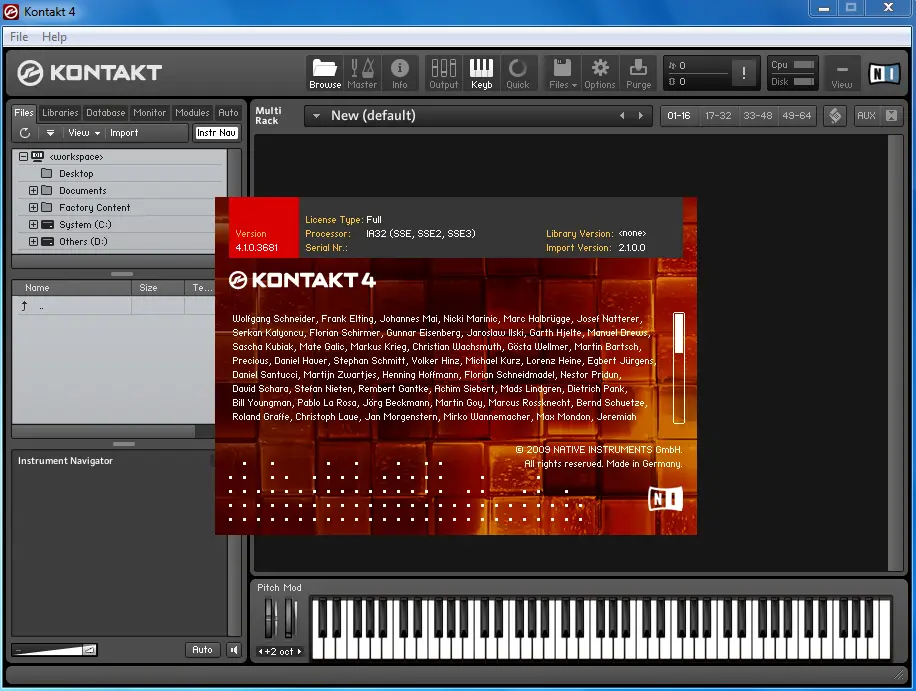Show rack page 49-64
Viewport: 916px width, 691px height.
(797, 116)
